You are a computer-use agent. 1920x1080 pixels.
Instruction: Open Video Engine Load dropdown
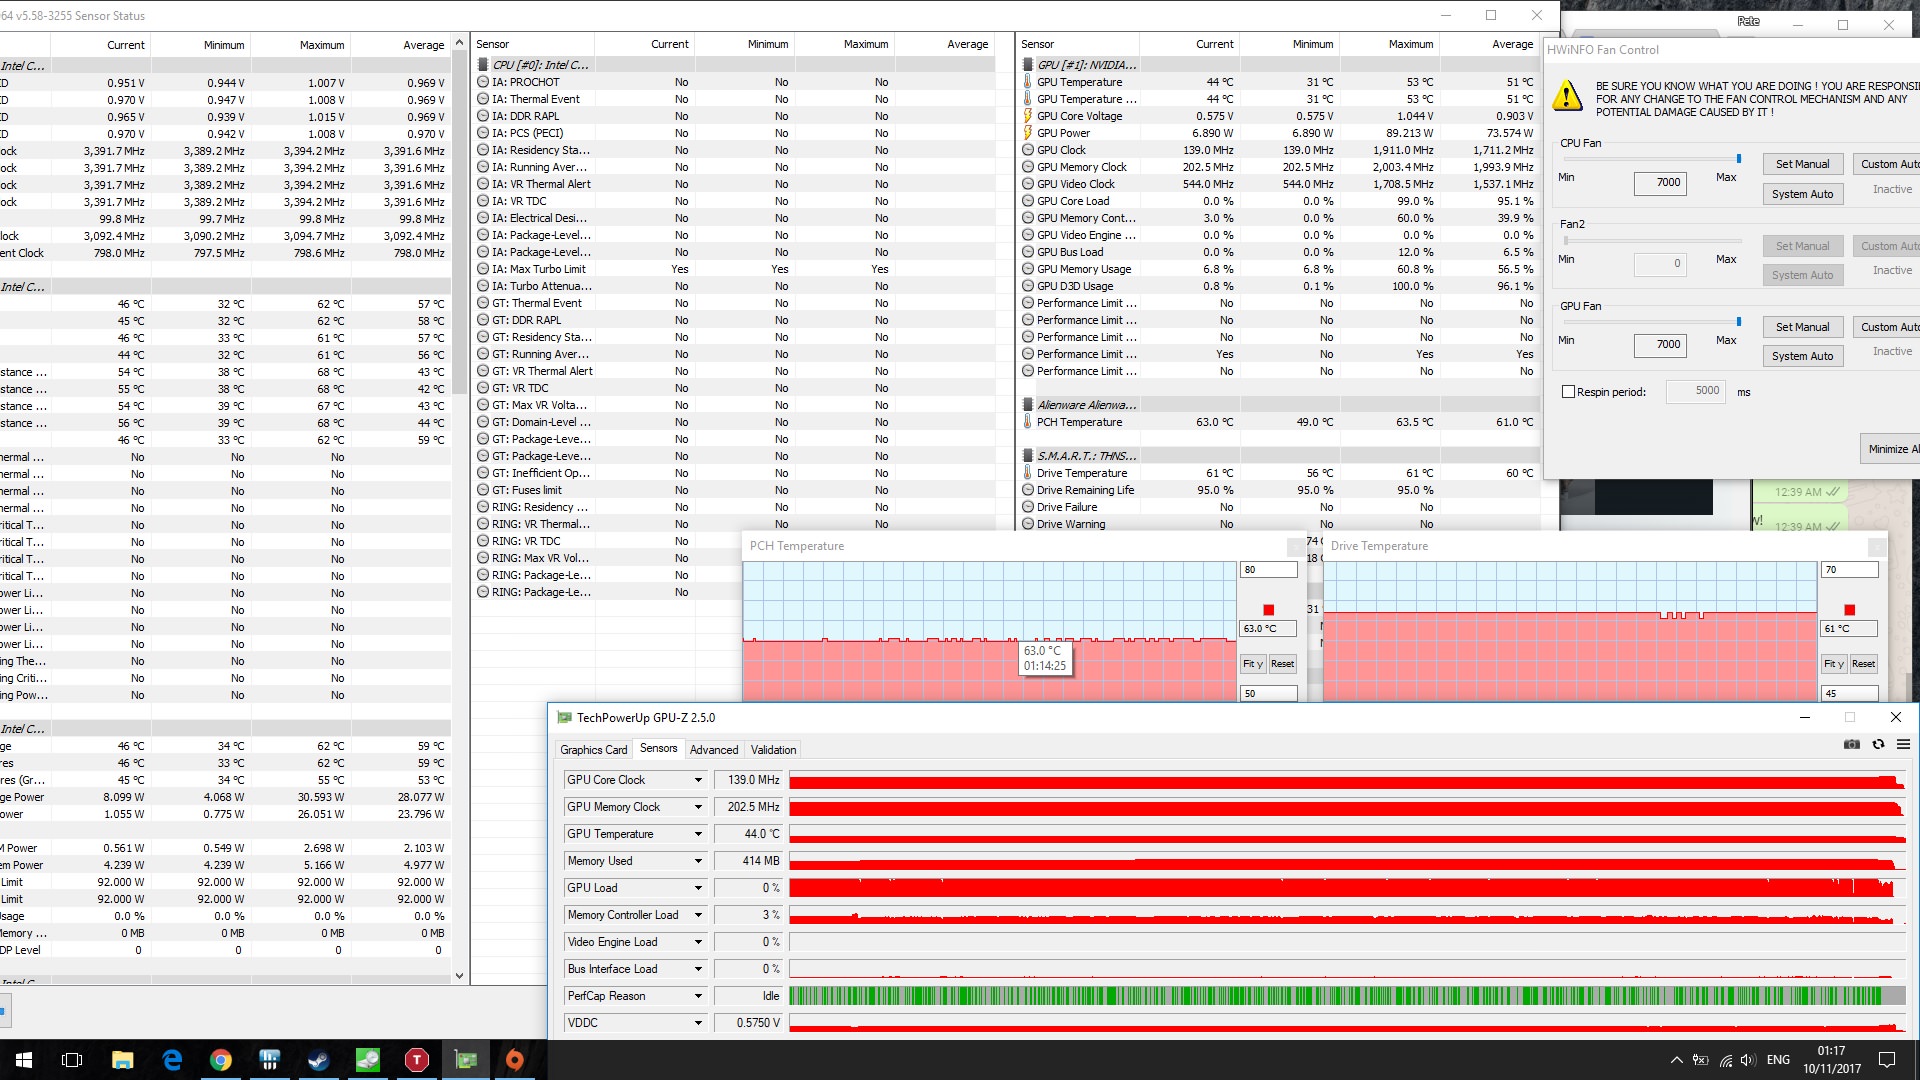pos(698,942)
